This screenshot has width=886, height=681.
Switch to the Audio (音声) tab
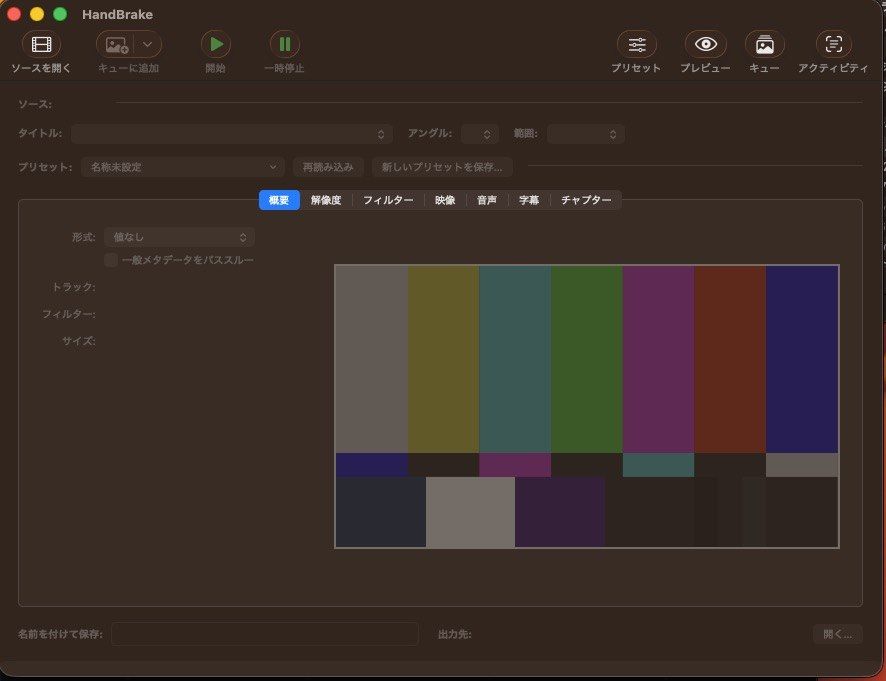click(x=487, y=200)
